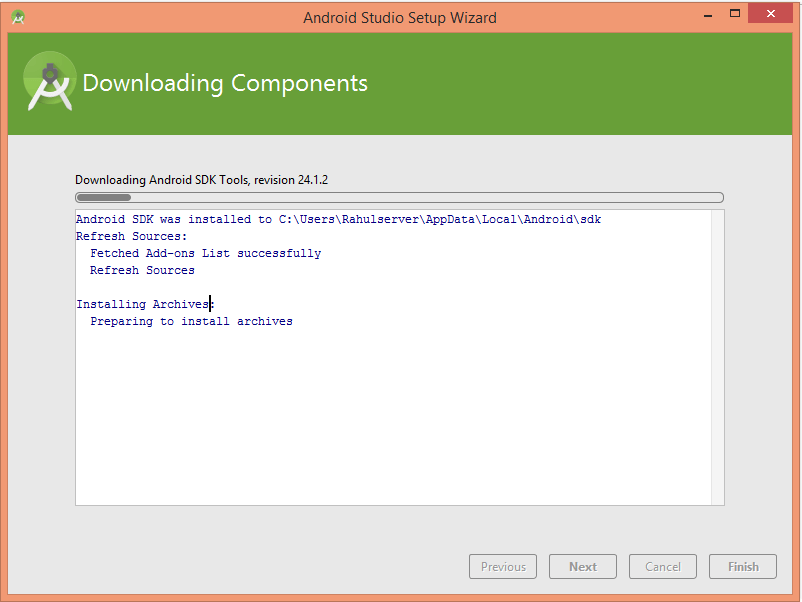Viewport: 802px width, 602px height.
Task: Click the Cancel button
Action: tap(662, 567)
